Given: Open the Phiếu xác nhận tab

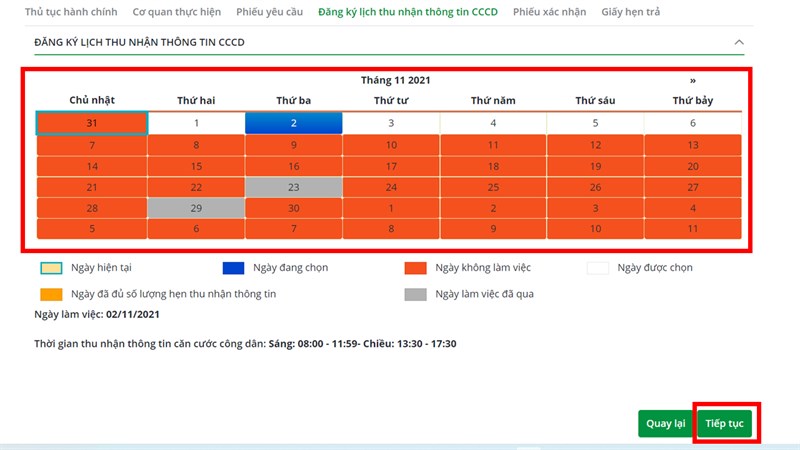Looking at the screenshot, I should 550,12.
